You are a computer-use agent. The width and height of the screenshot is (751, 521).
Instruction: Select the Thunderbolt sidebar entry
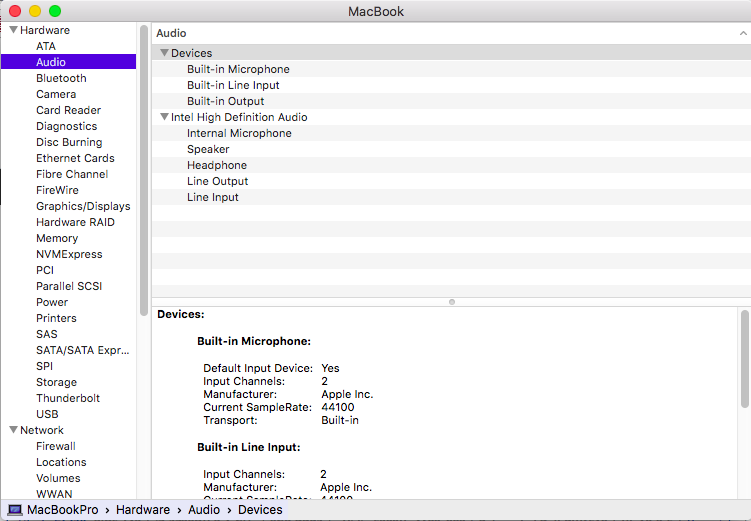coord(68,398)
